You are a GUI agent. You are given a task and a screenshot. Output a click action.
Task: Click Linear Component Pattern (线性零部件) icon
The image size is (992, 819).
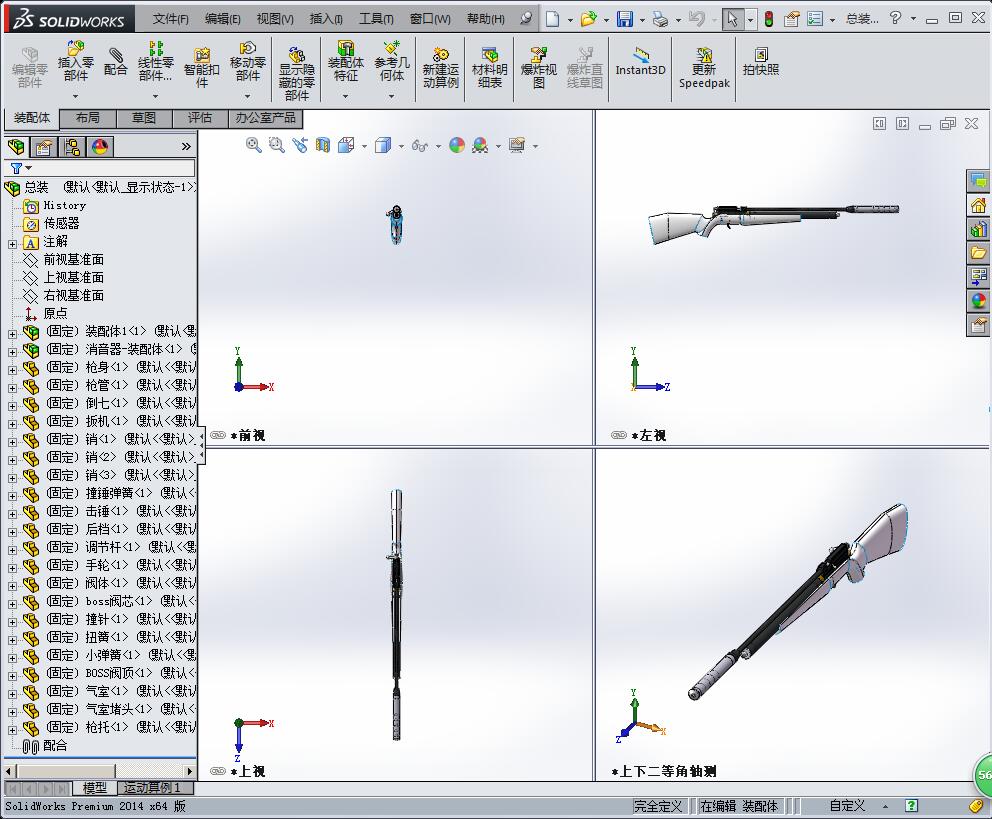[x=156, y=61]
